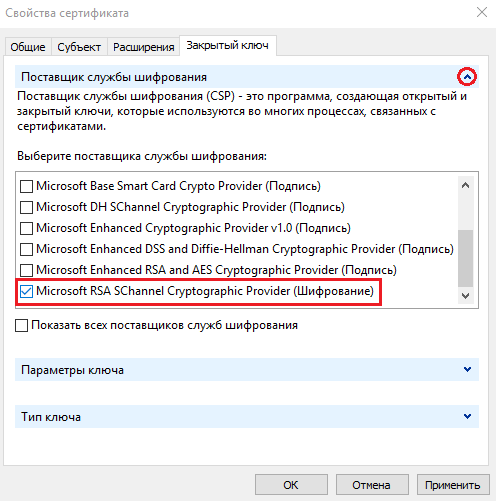Image resolution: width=496 pixels, height=501 pixels.
Task: Check Microsoft Base Smart Card Crypto Provider
Action: [x=26, y=186]
